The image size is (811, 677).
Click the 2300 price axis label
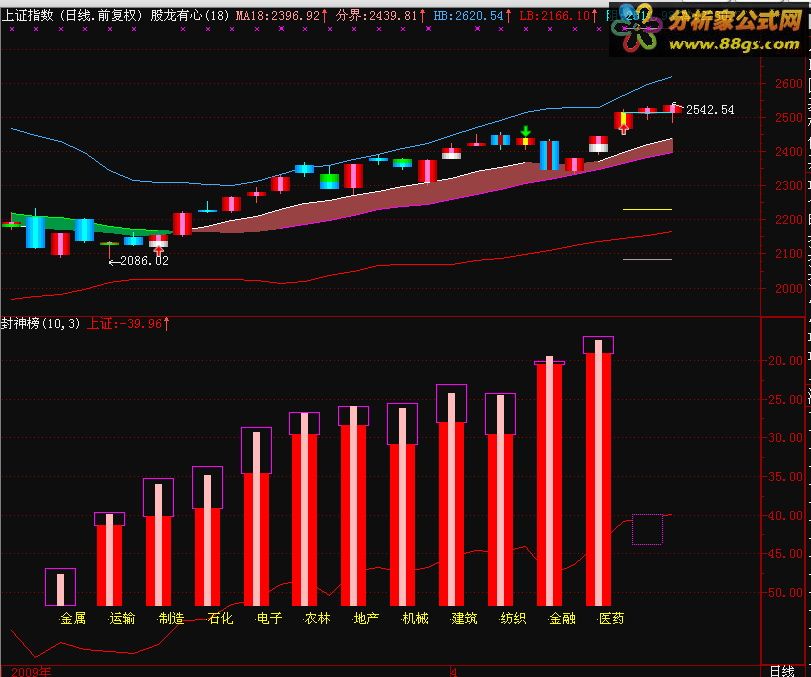789,185
